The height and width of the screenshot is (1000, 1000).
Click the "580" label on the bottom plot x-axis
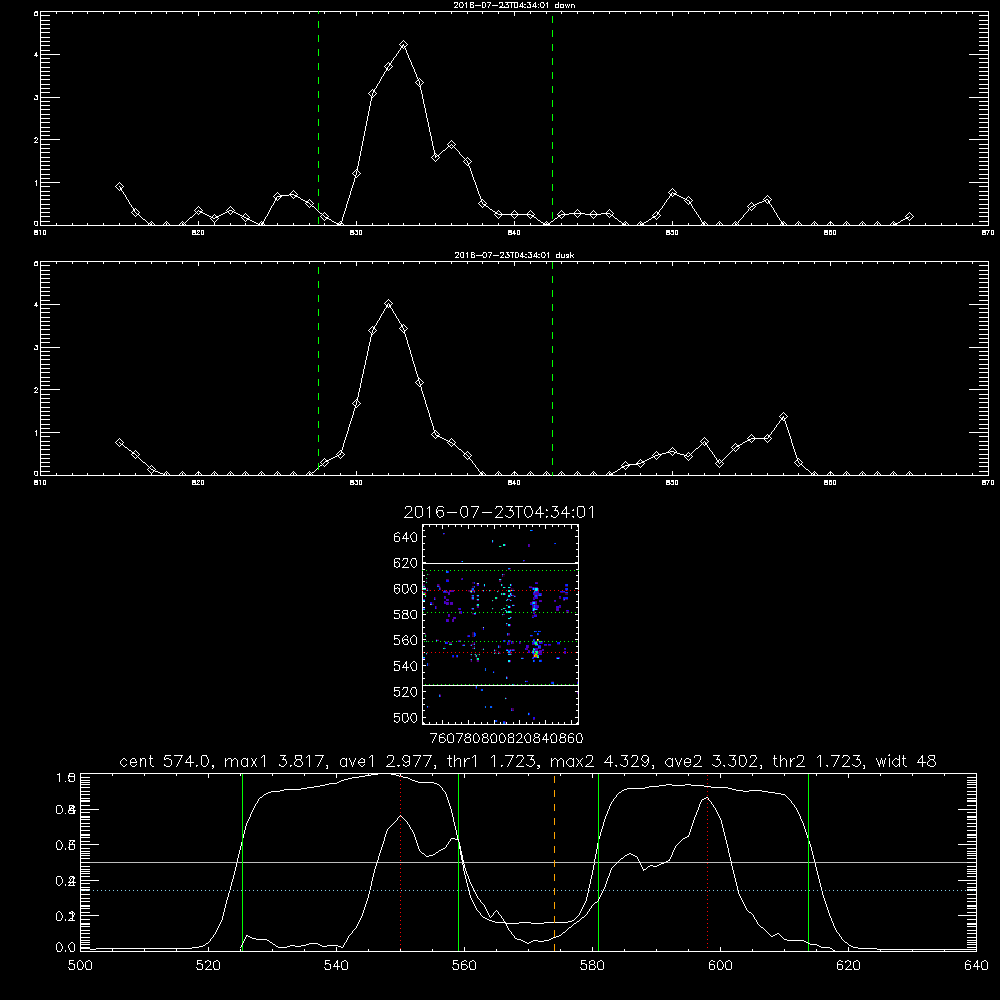click(592, 966)
